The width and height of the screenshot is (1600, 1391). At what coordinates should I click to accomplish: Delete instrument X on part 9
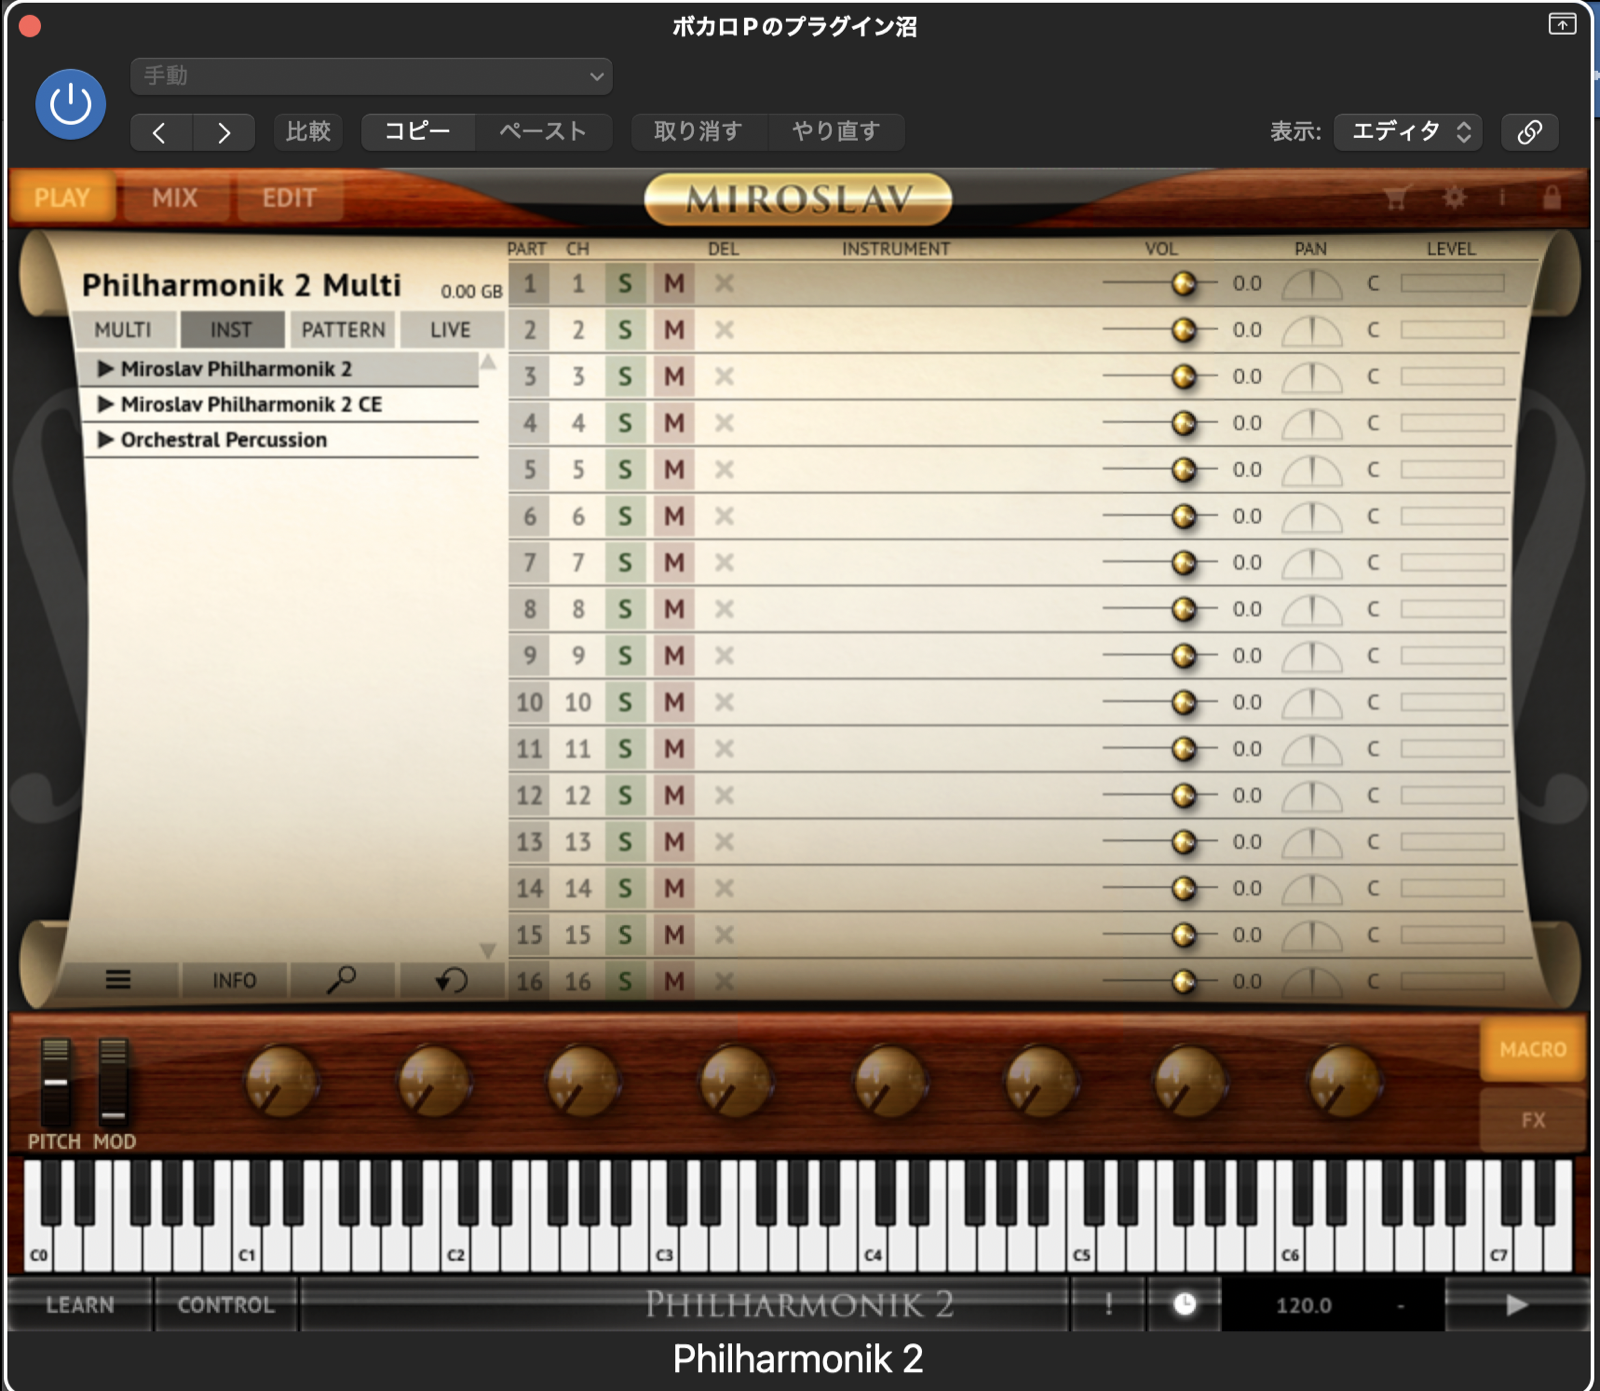pos(725,656)
